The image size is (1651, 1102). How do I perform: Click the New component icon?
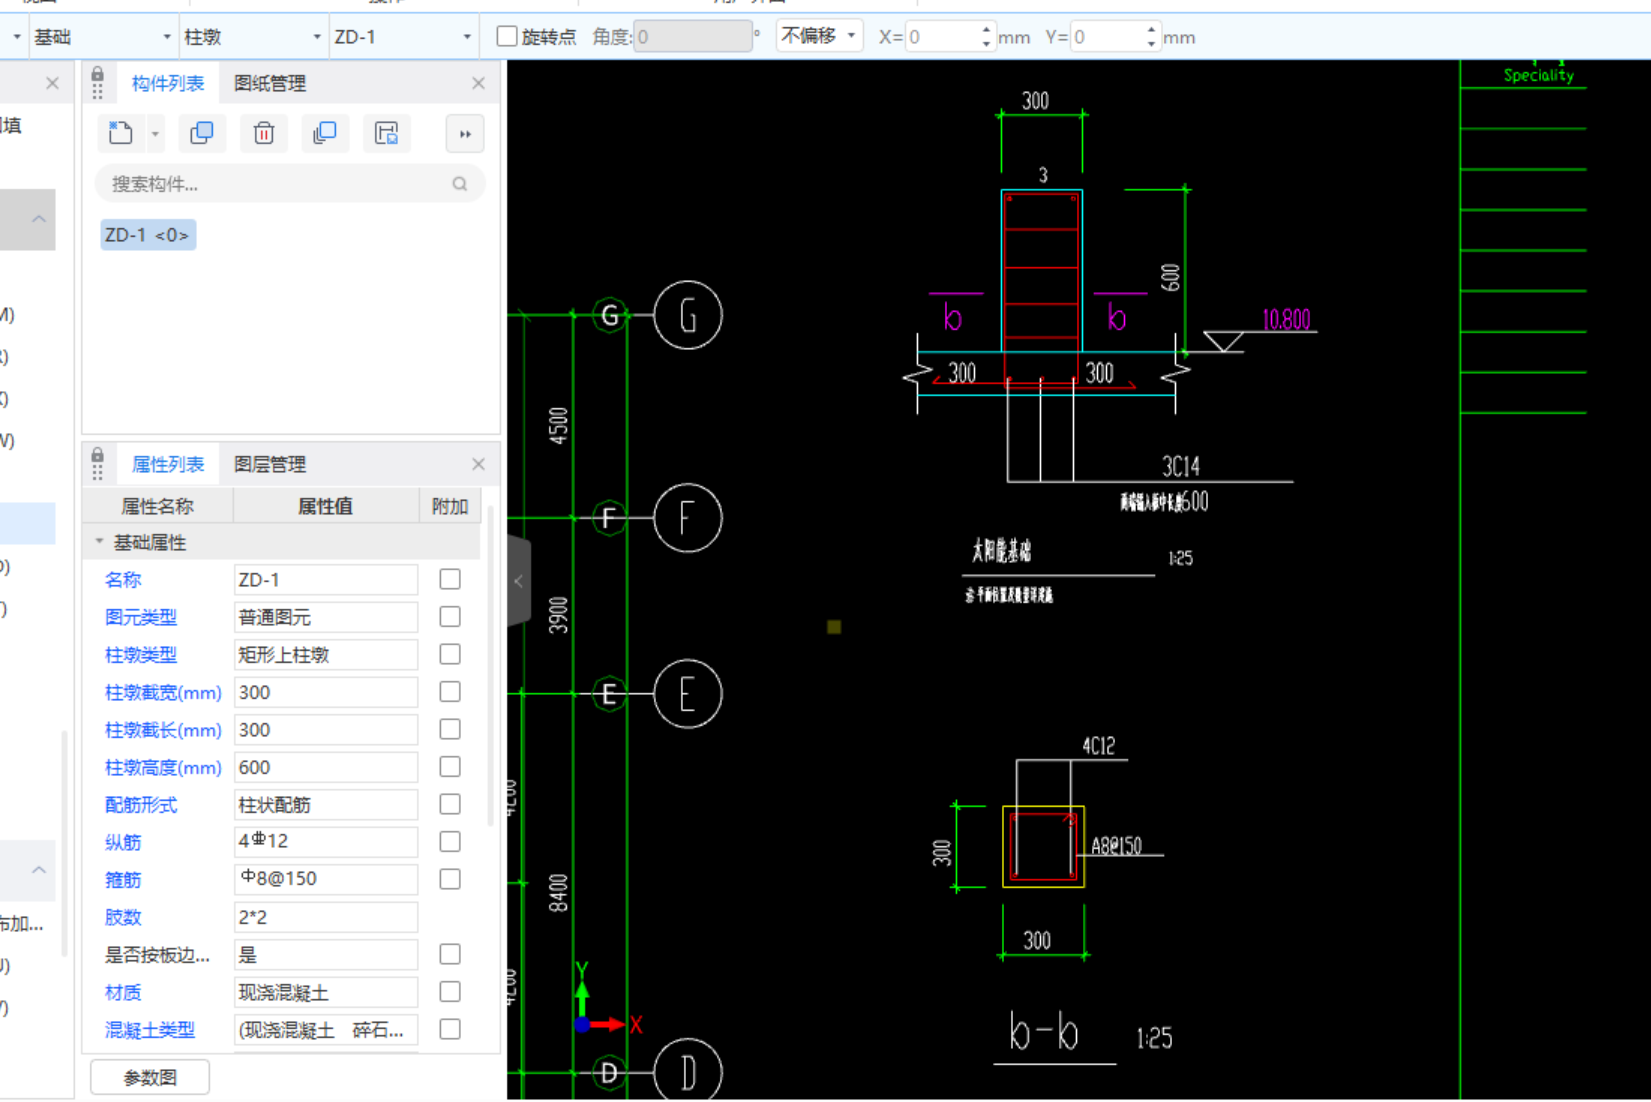(121, 133)
